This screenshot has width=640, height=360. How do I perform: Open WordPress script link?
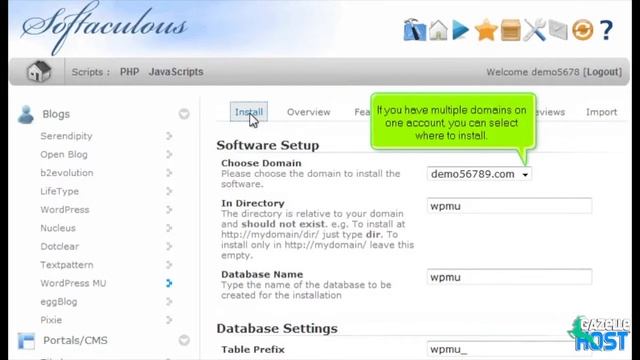[64, 210]
